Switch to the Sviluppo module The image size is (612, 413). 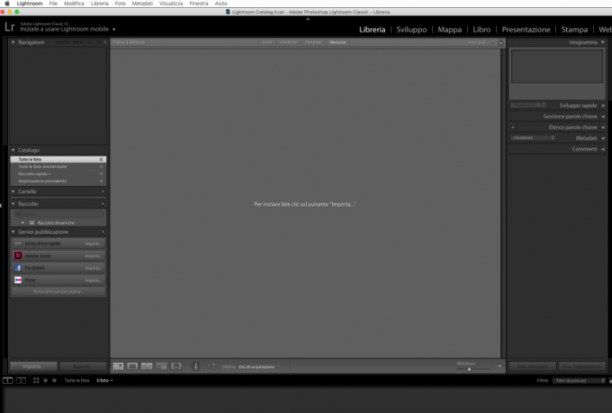coord(411,30)
